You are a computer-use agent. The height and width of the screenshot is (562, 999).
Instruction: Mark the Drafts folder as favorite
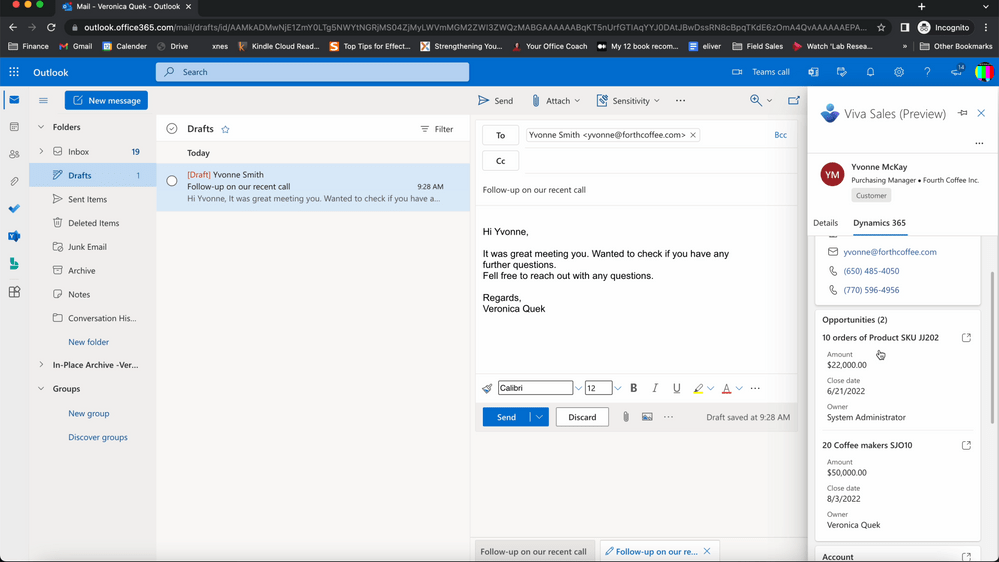point(225,129)
